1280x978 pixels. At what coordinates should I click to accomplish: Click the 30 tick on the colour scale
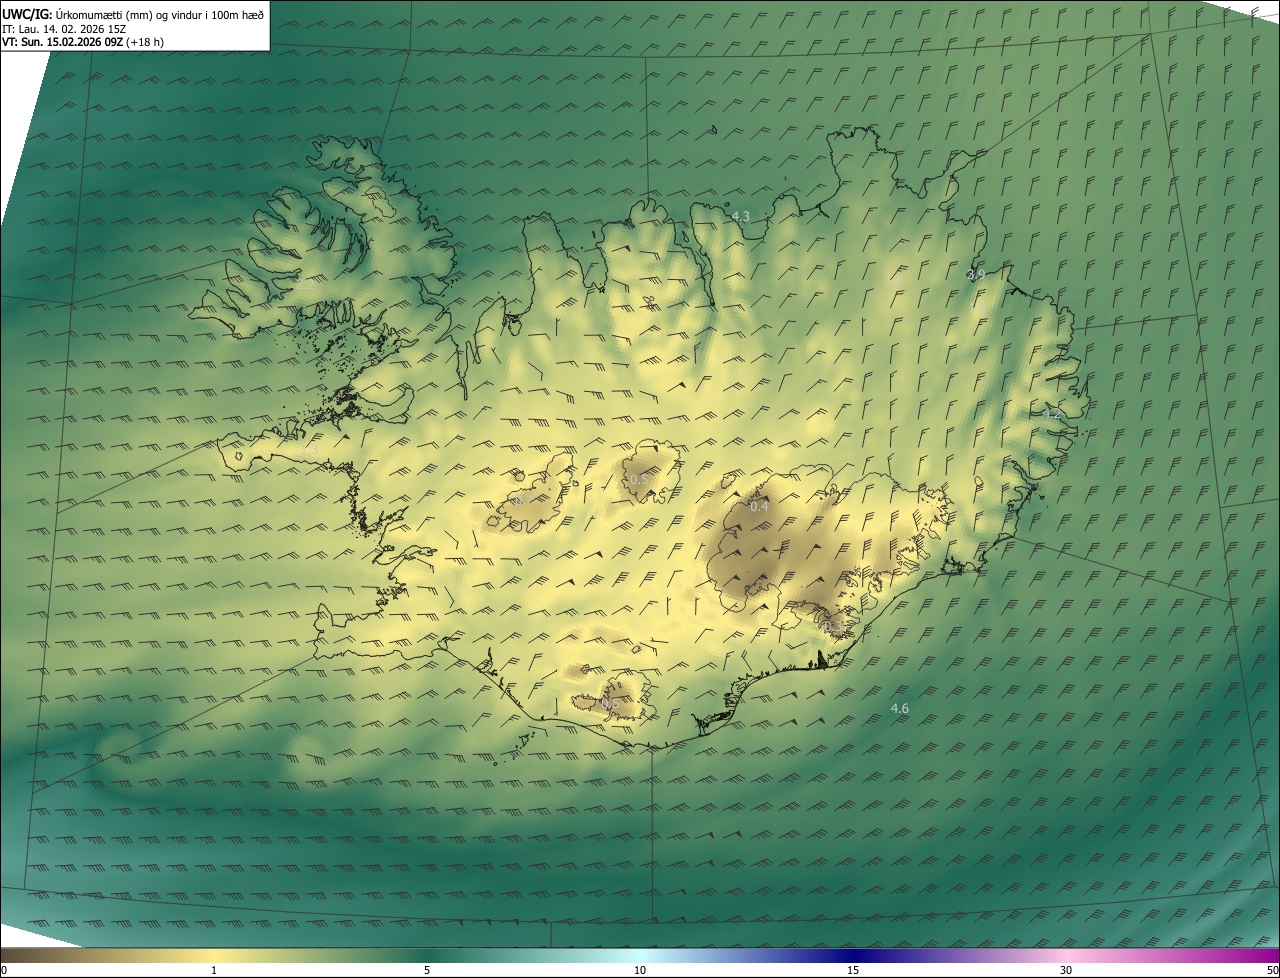point(1066,970)
